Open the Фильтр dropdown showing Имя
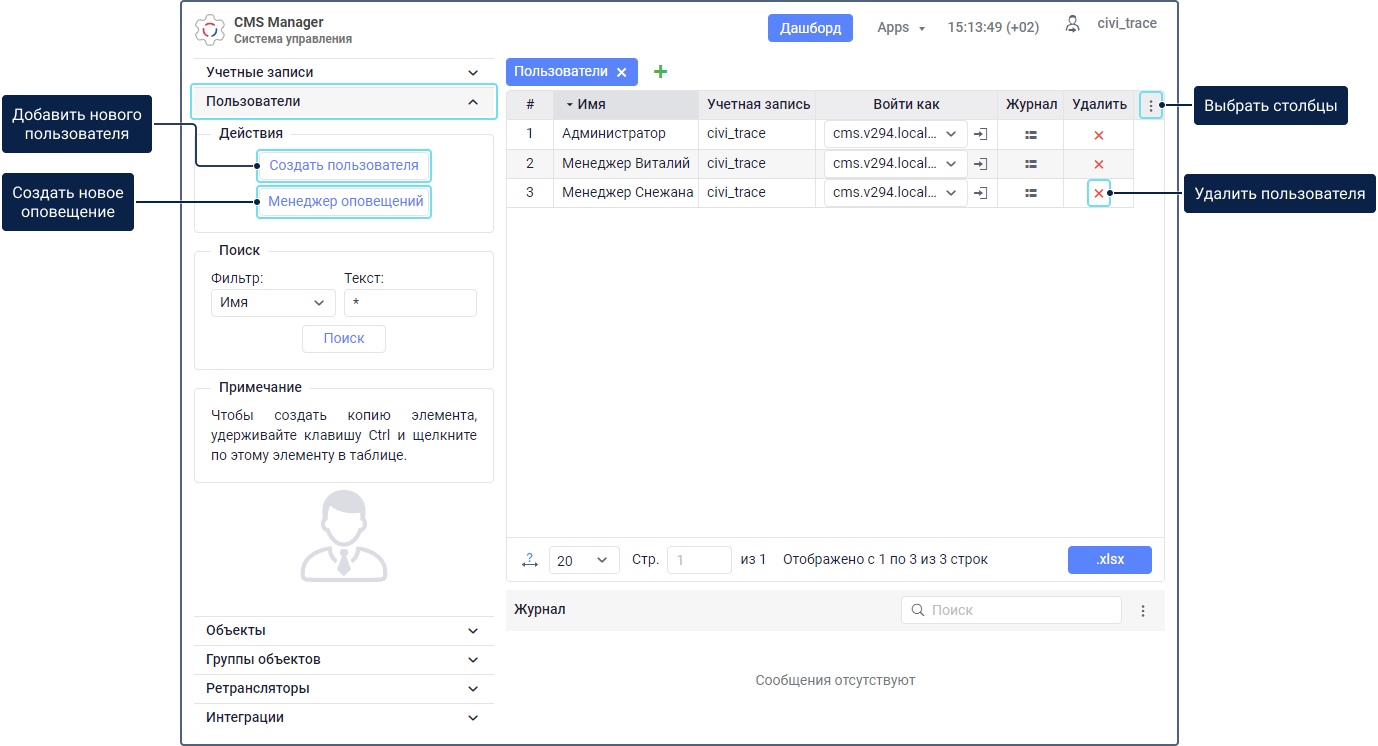This screenshot has width=1378, height=746. click(x=273, y=303)
